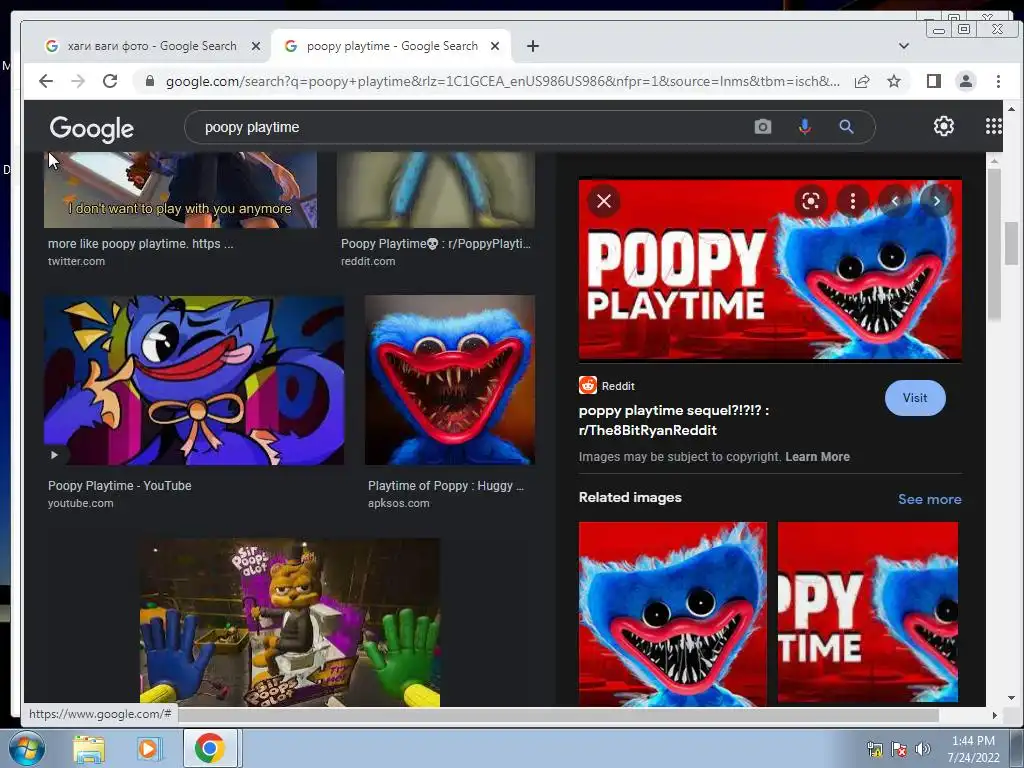Bookmark this tab with the star icon

click(x=894, y=81)
